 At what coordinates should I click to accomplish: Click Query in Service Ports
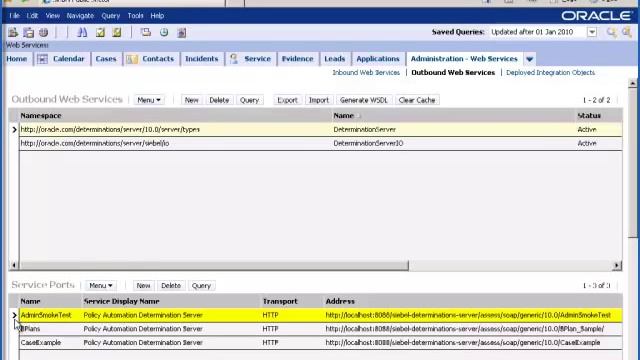coord(201,286)
